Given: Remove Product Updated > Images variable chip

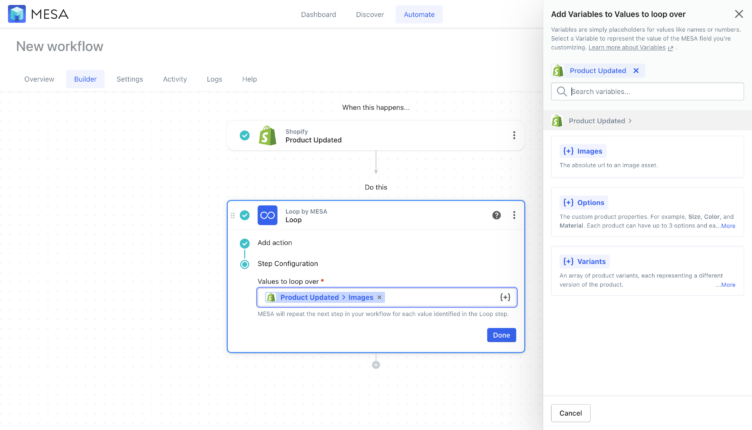Looking at the screenshot, I should [x=380, y=297].
